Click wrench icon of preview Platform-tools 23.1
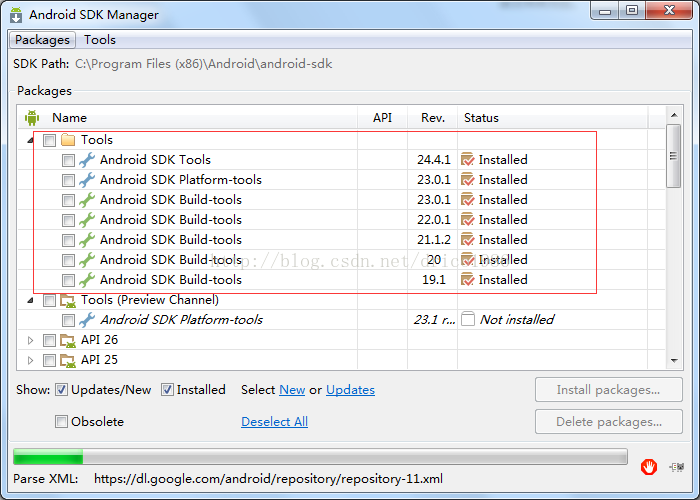700x500 pixels. tap(87, 320)
